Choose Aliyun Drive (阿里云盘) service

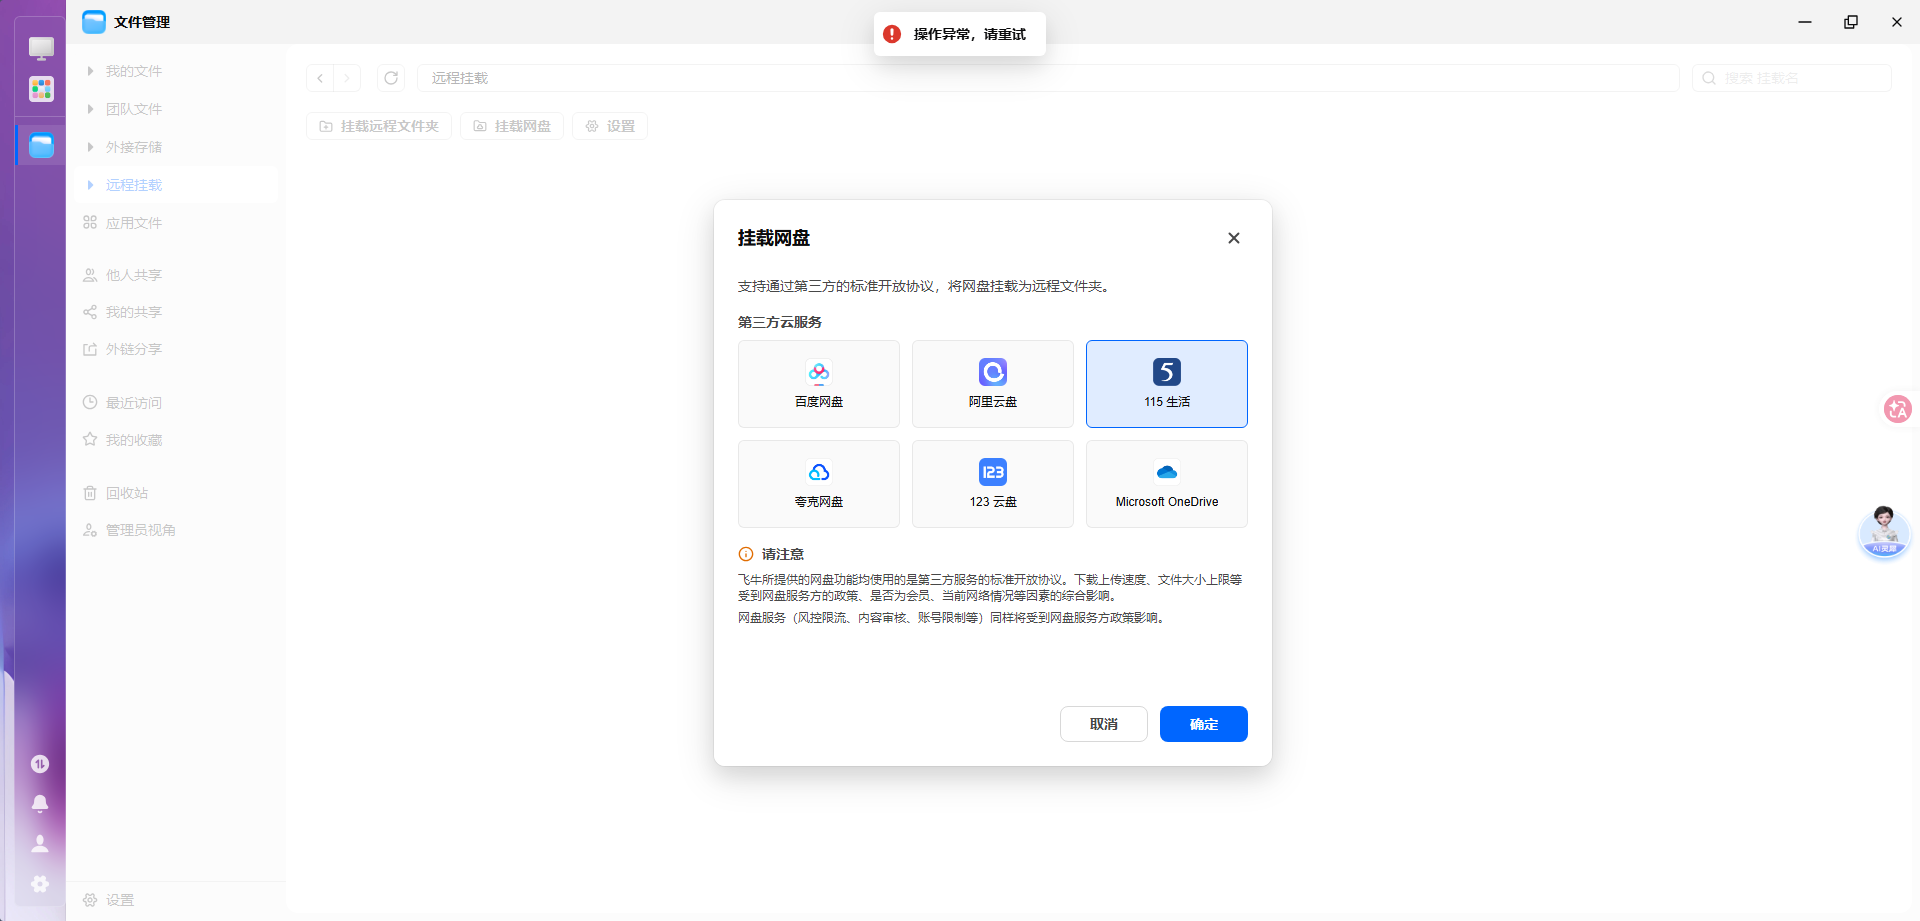click(993, 384)
